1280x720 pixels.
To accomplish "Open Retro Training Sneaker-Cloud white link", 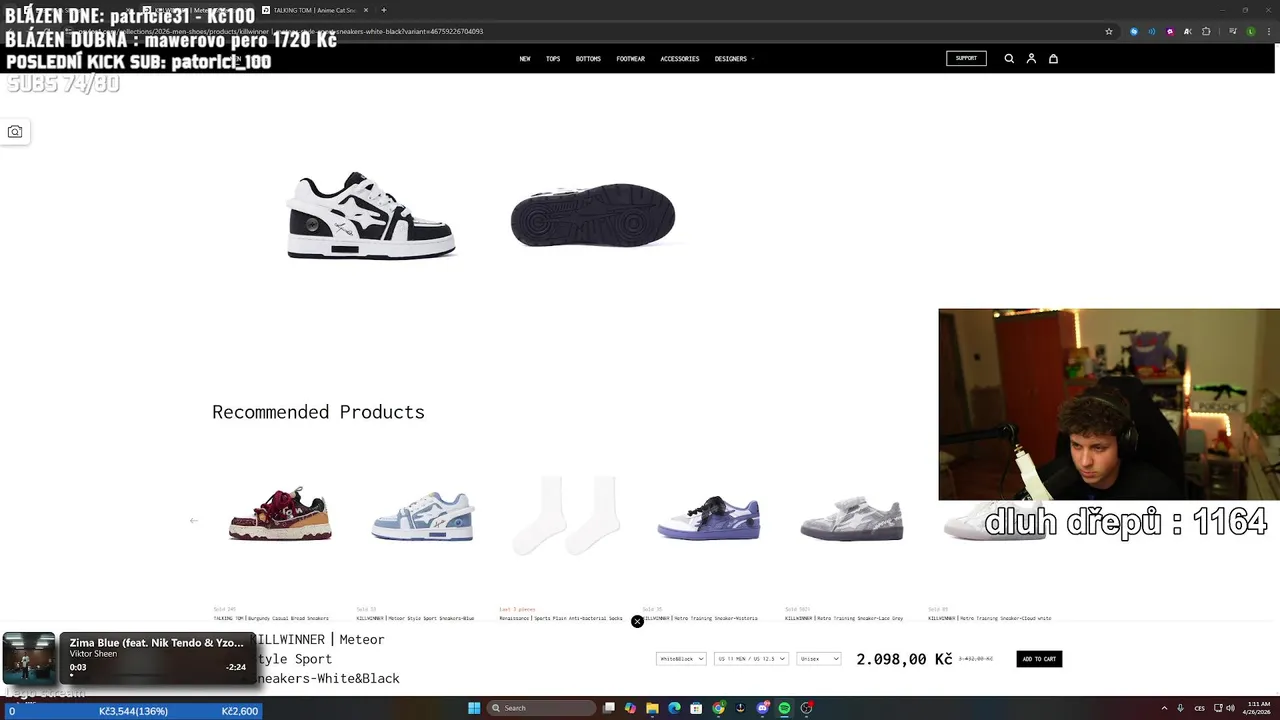I will [x=990, y=618].
